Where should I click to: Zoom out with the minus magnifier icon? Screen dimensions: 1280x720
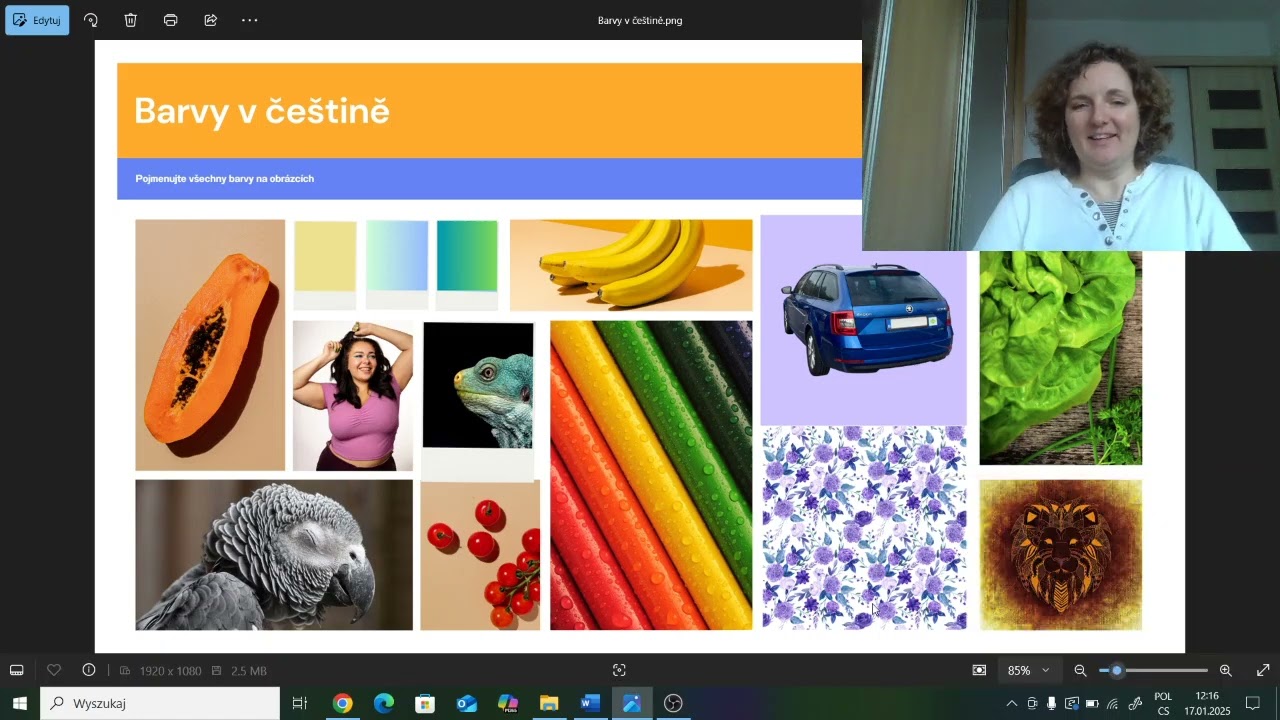[1080, 670]
